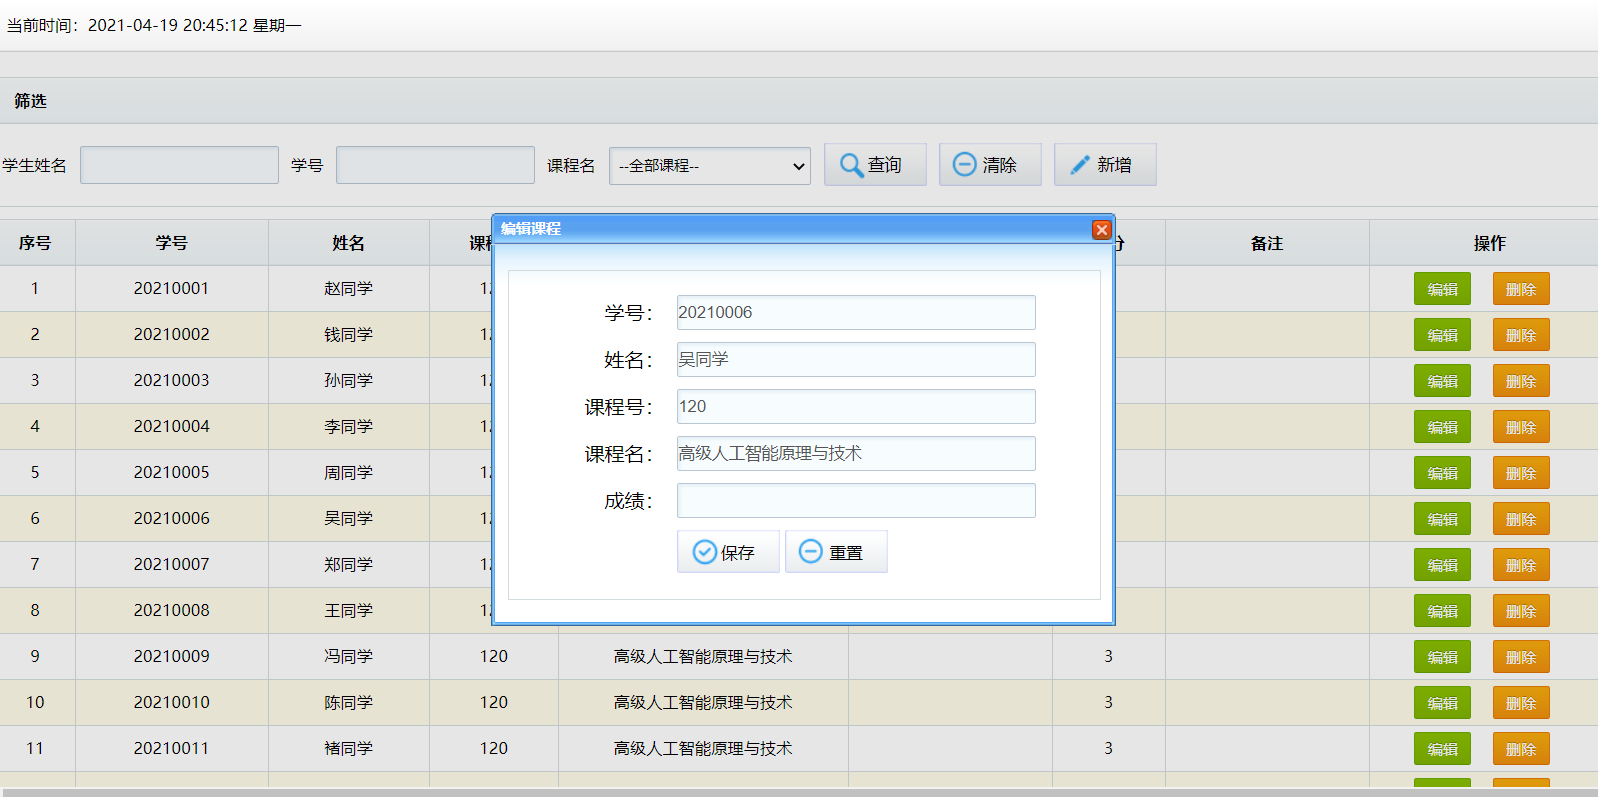The width and height of the screenshot is (1598, 797).
Task: Click the minus circle icon on 清除
Action: (965, 164)
